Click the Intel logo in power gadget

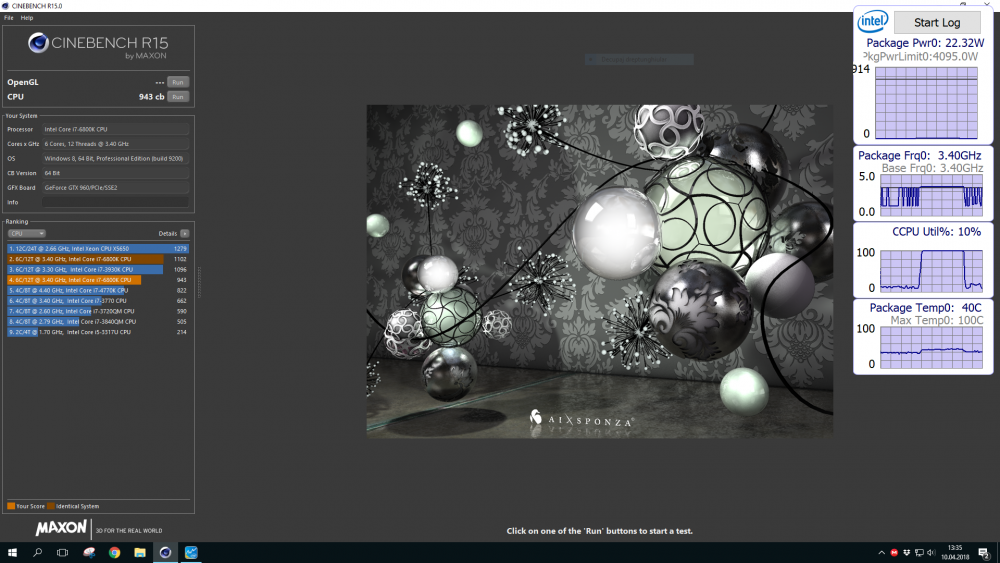872,22
